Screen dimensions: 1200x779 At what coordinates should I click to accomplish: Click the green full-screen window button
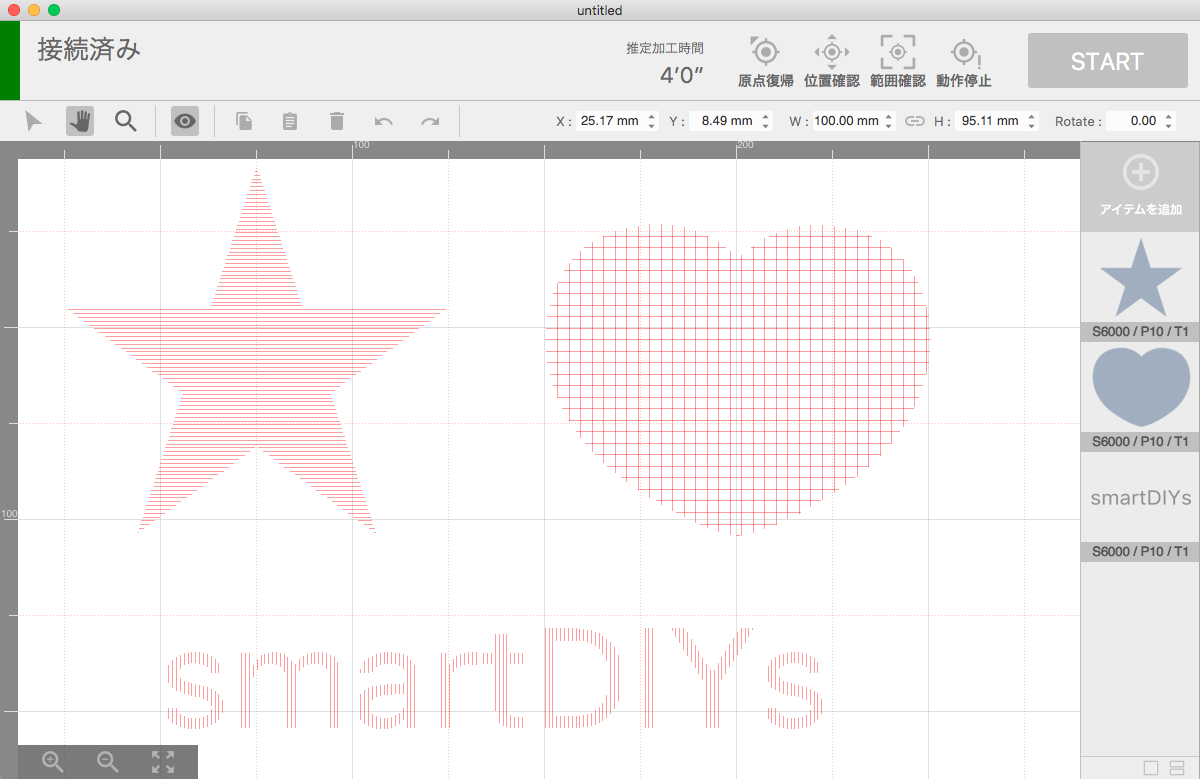(53, 10)
